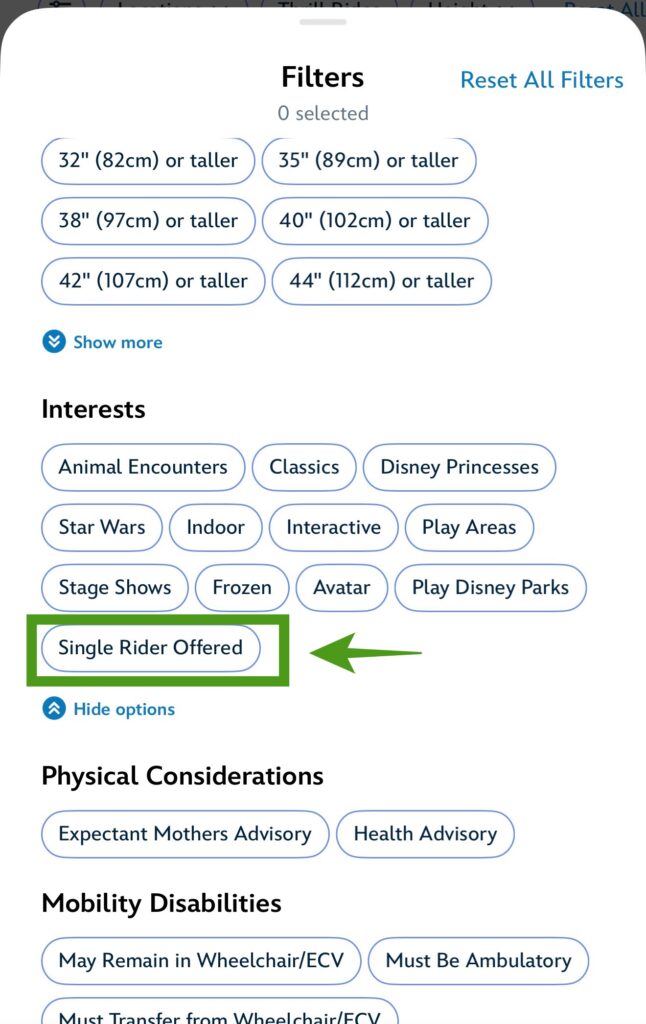
Task: Enable the Avatar interest chip
Action: [342, 587]
